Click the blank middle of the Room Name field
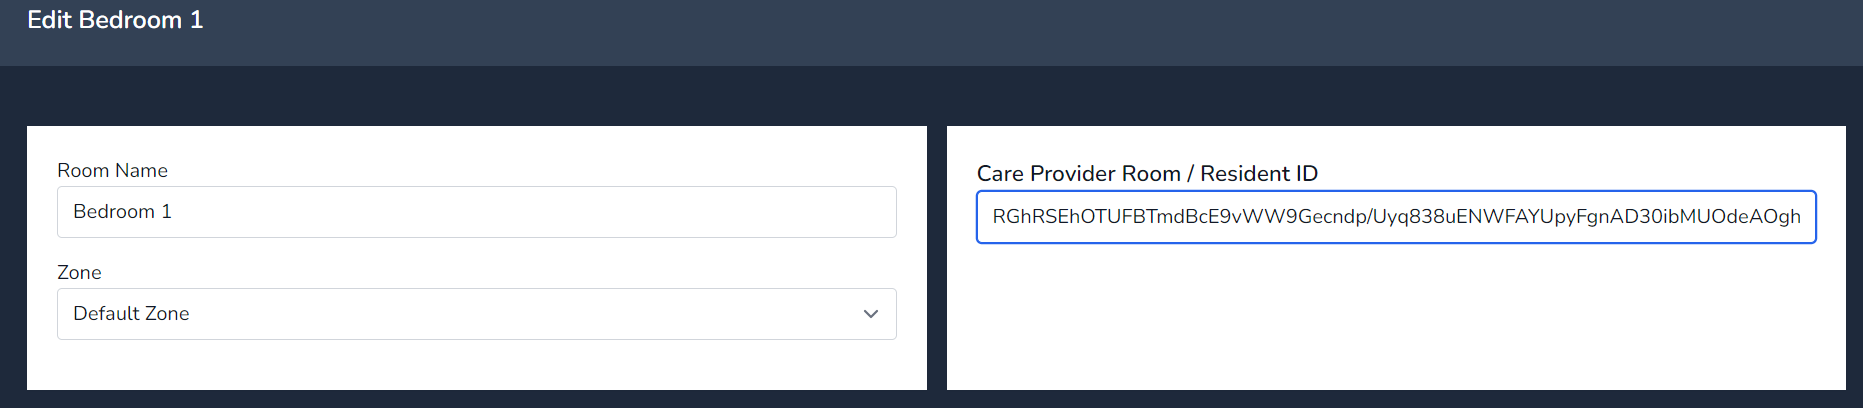This screenshot has height=408, width=1863. (500, 212)
